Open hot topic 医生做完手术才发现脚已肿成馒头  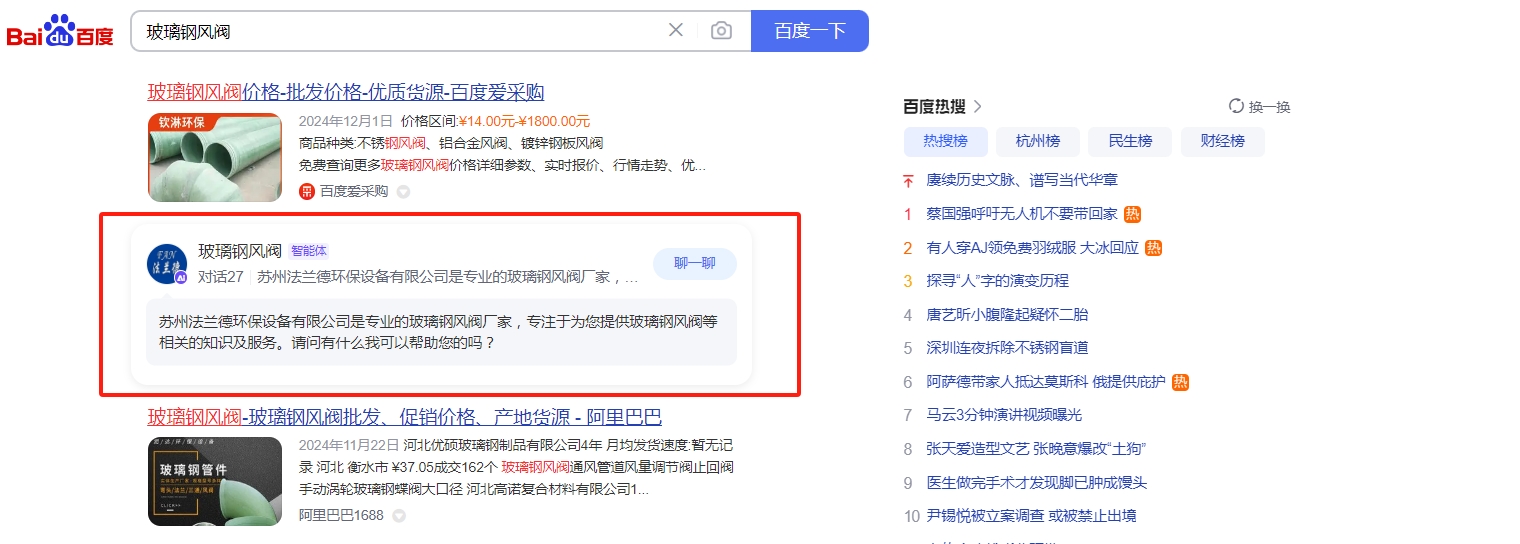(x=1037, y=483)
